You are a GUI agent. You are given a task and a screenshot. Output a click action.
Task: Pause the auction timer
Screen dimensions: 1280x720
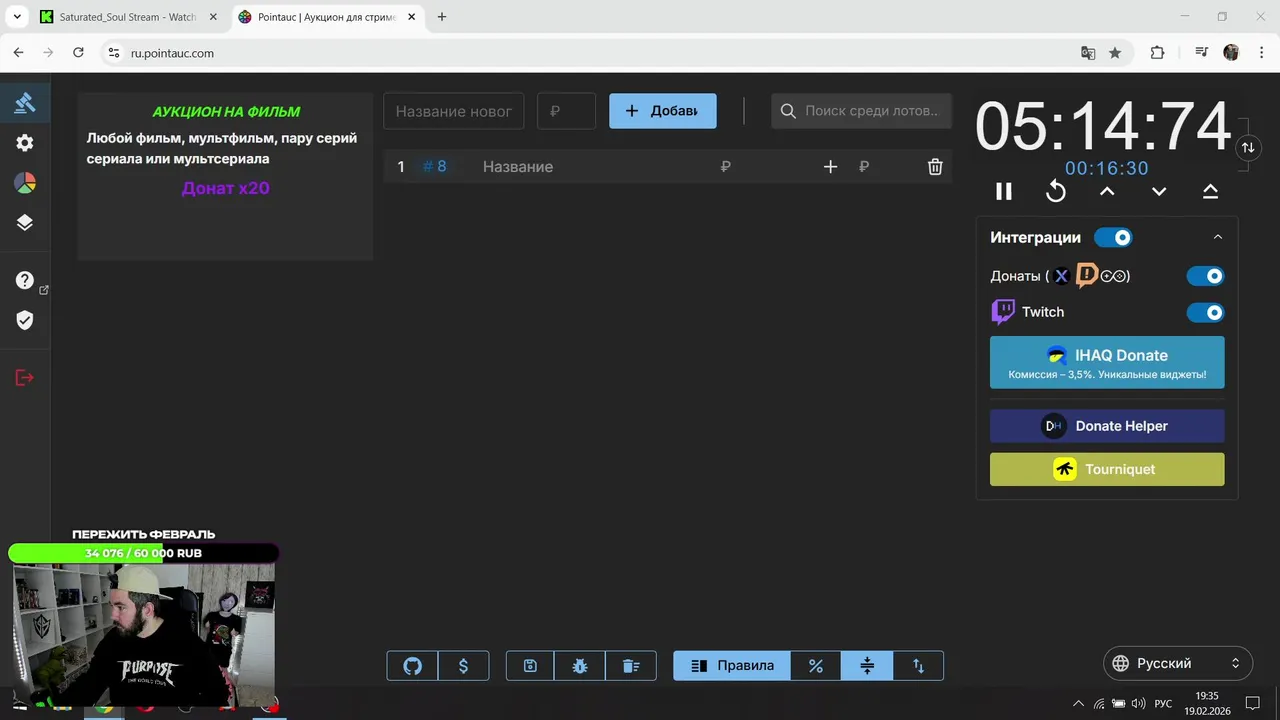pyautogui.click(x=1004, y=191)
